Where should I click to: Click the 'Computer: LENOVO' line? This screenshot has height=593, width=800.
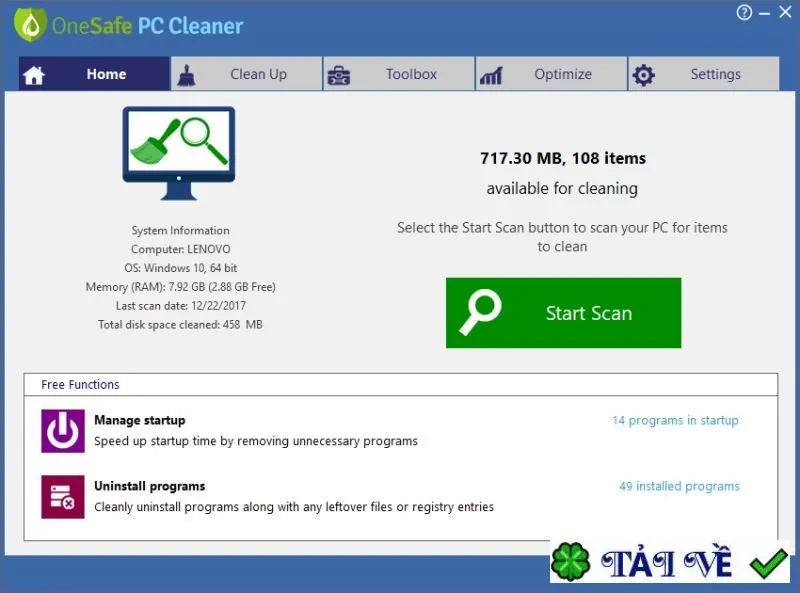(x=181, y=249)
